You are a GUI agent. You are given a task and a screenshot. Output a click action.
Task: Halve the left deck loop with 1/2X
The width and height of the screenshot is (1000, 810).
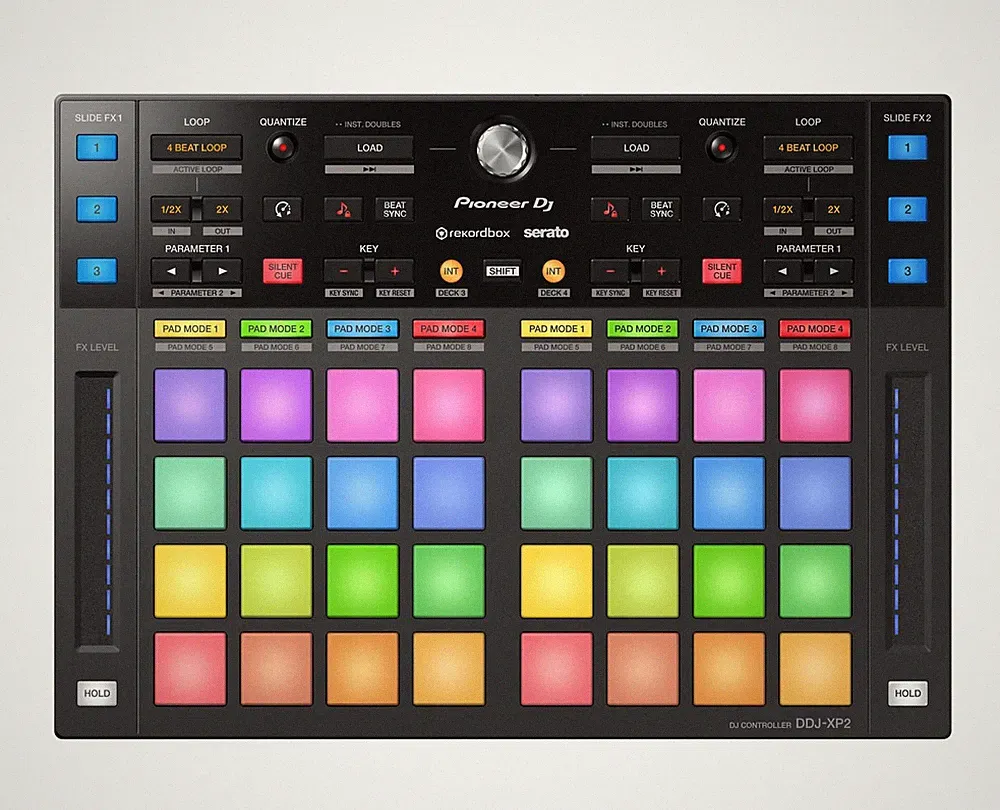(171, 209)
